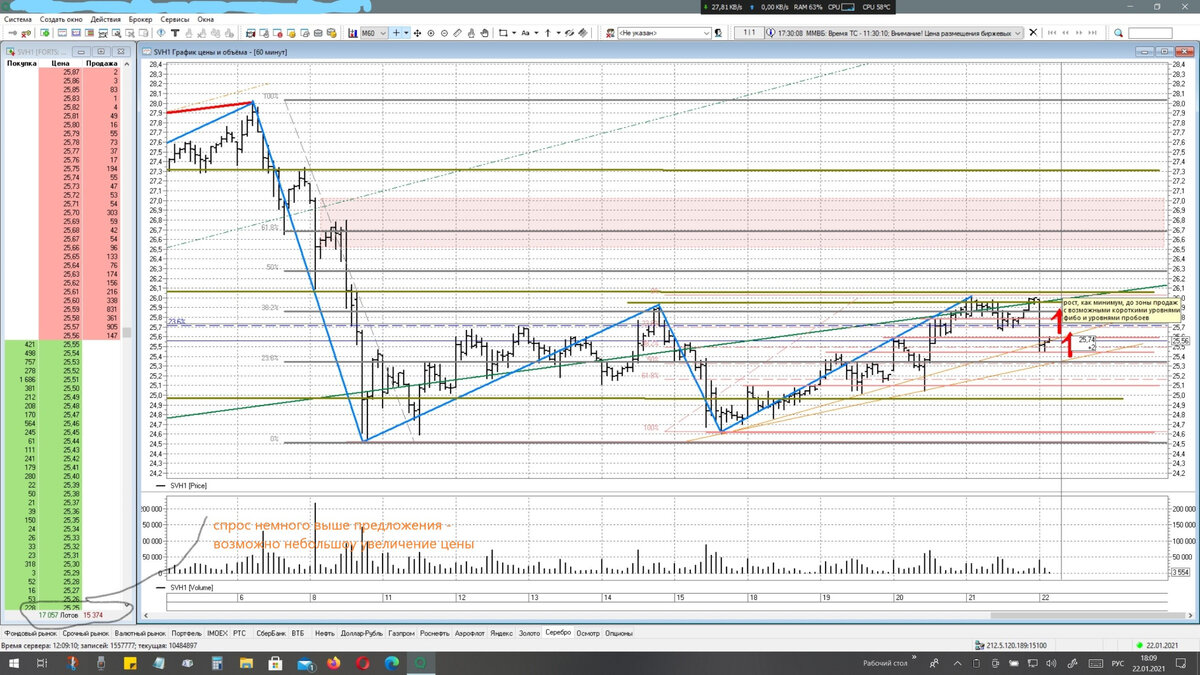
Task: Select the rectangle drawing tool
Action: pos(503,33)
